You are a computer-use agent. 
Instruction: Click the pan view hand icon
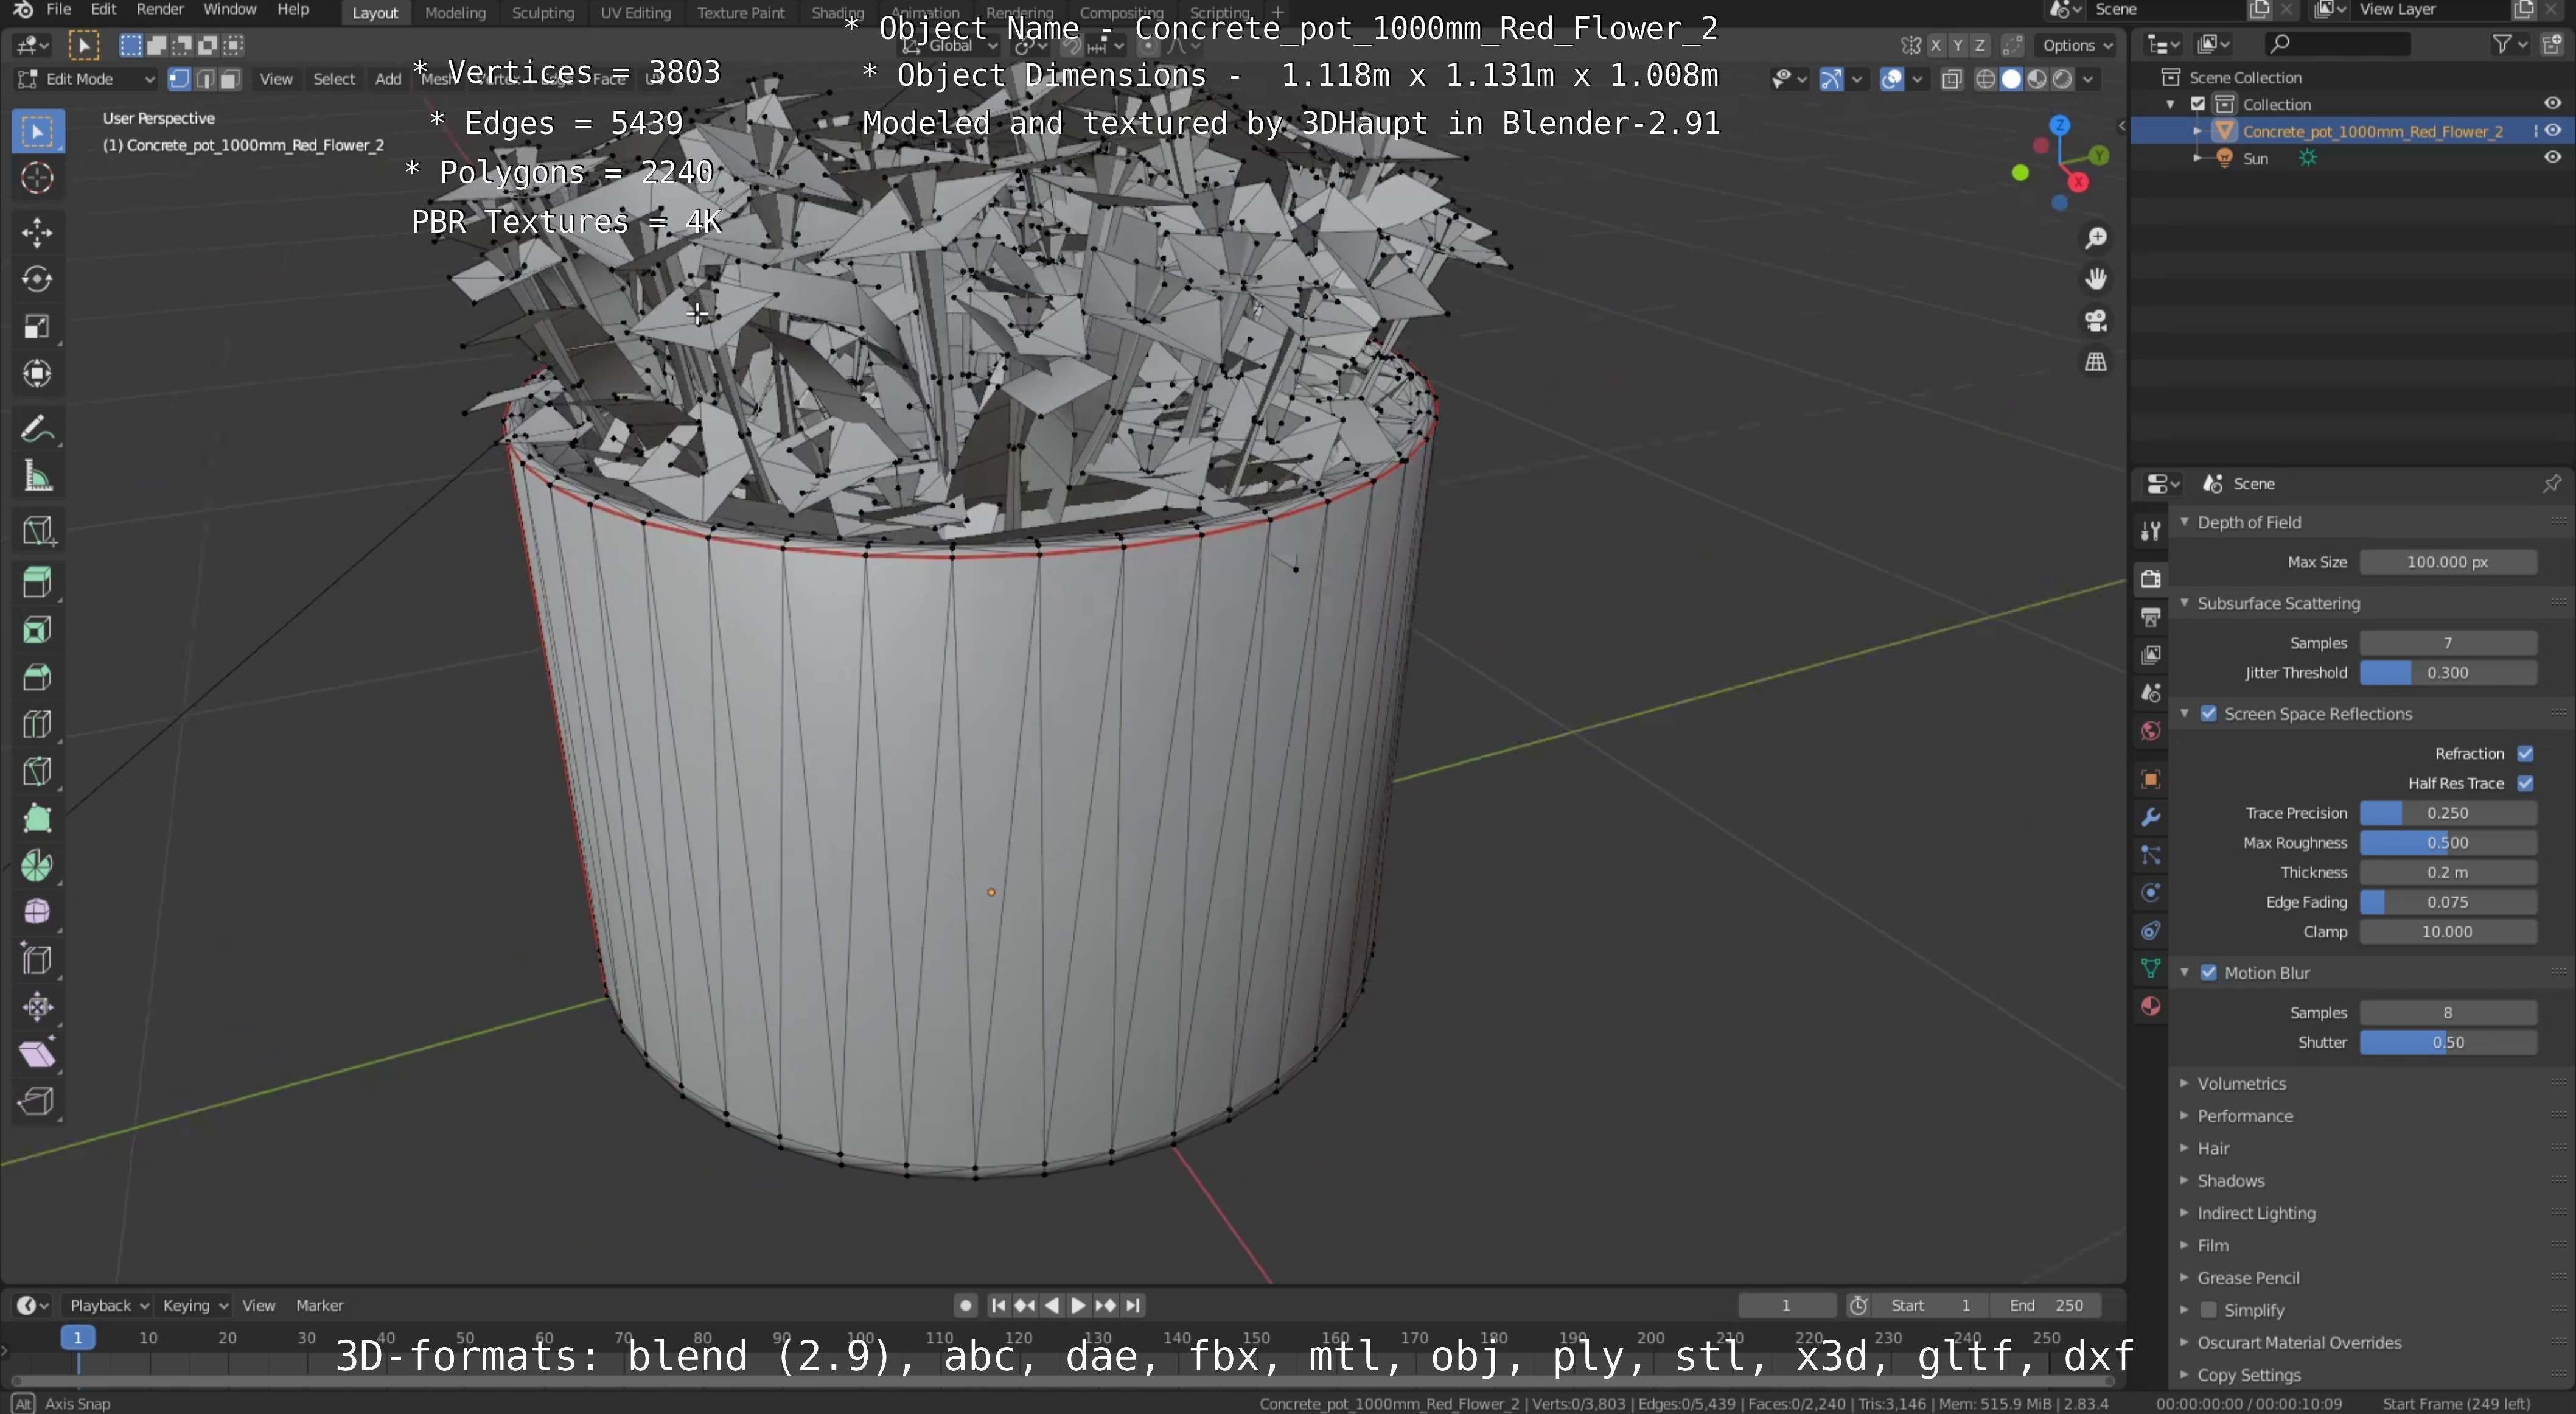[2095, 279]
